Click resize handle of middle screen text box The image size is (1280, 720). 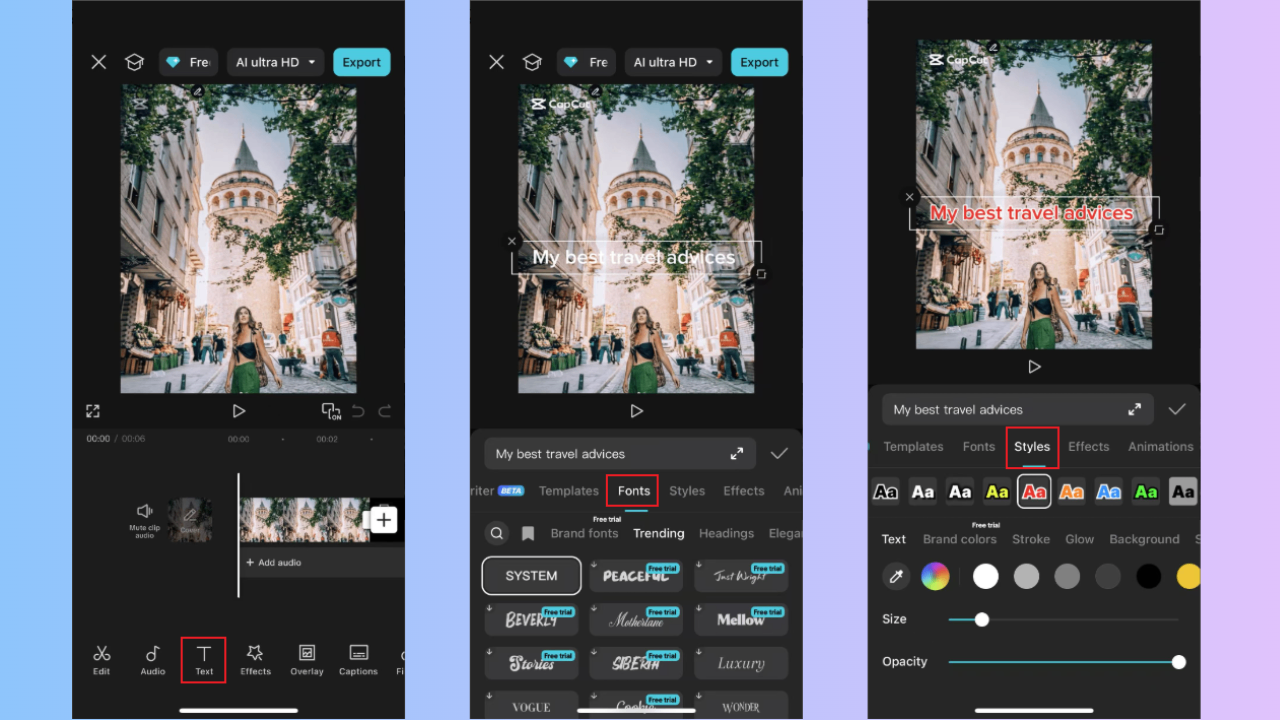click(759, 274)
